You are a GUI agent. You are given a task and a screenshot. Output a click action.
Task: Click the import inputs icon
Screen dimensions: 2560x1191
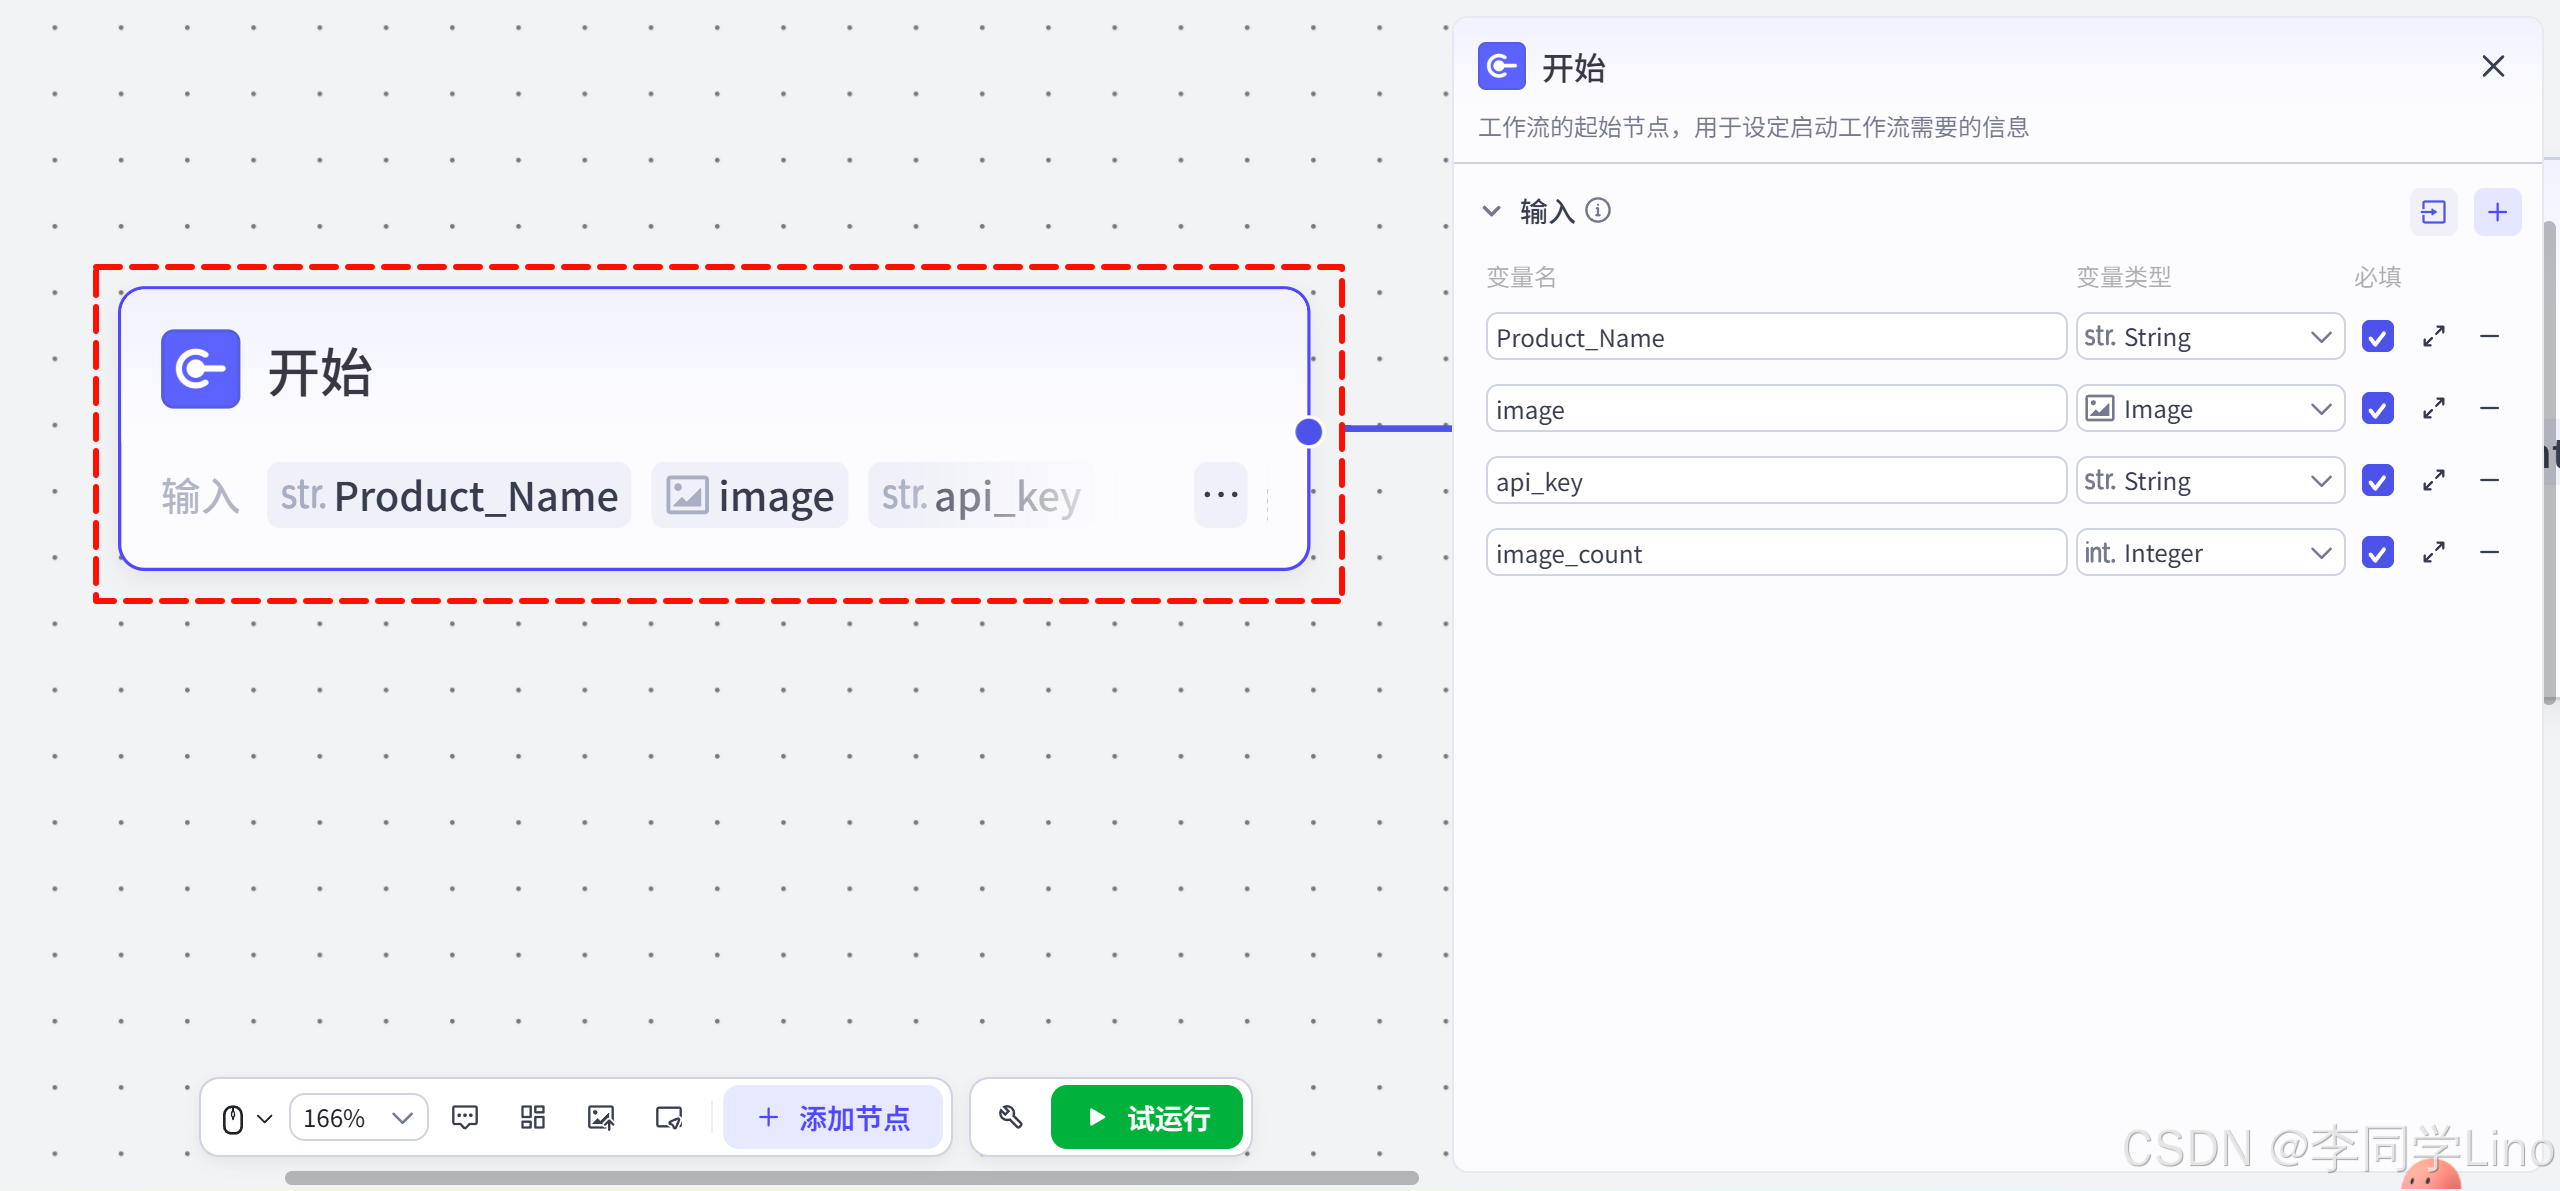[2433, 212]
